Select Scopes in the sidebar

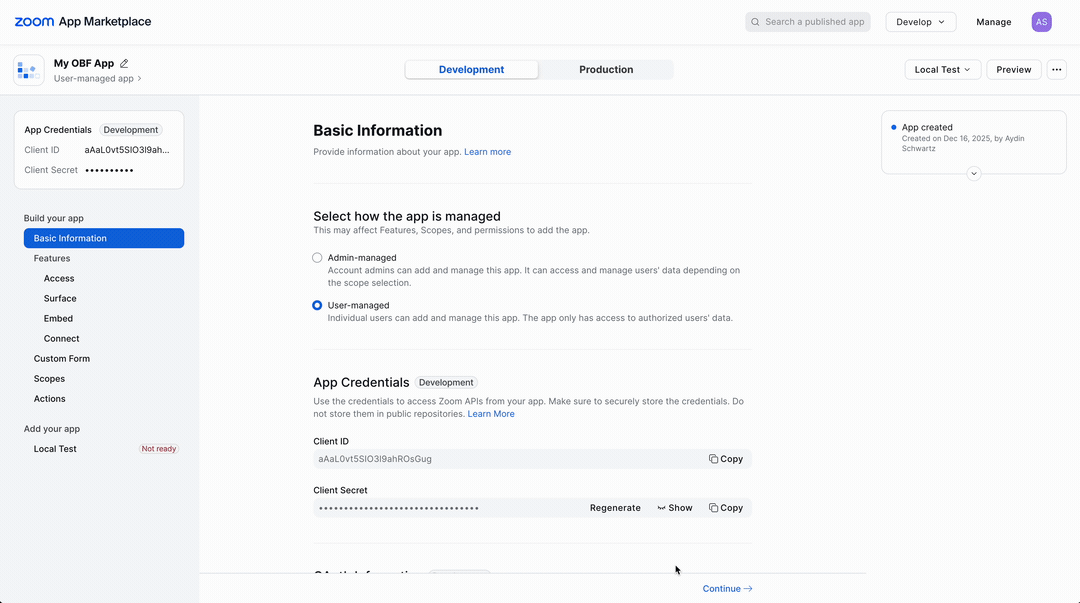click(49, 378)
